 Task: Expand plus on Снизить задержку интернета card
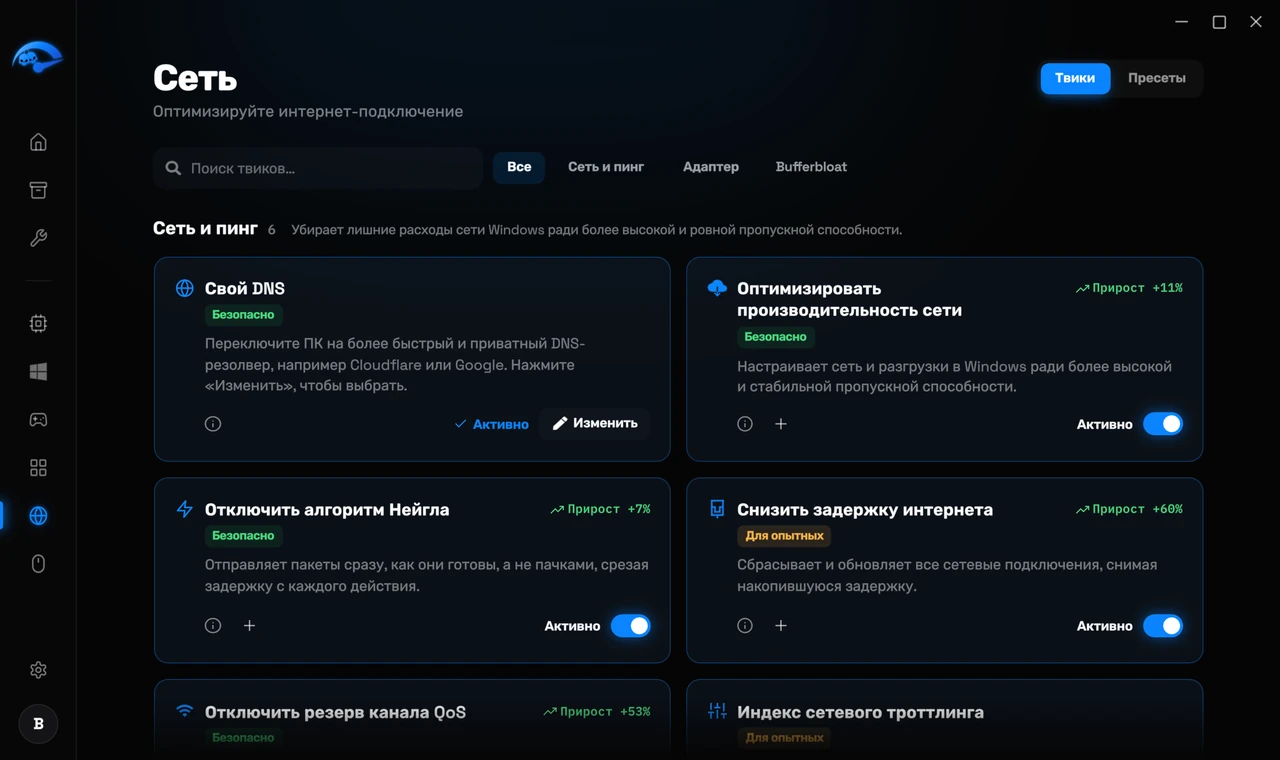[781, 626]
